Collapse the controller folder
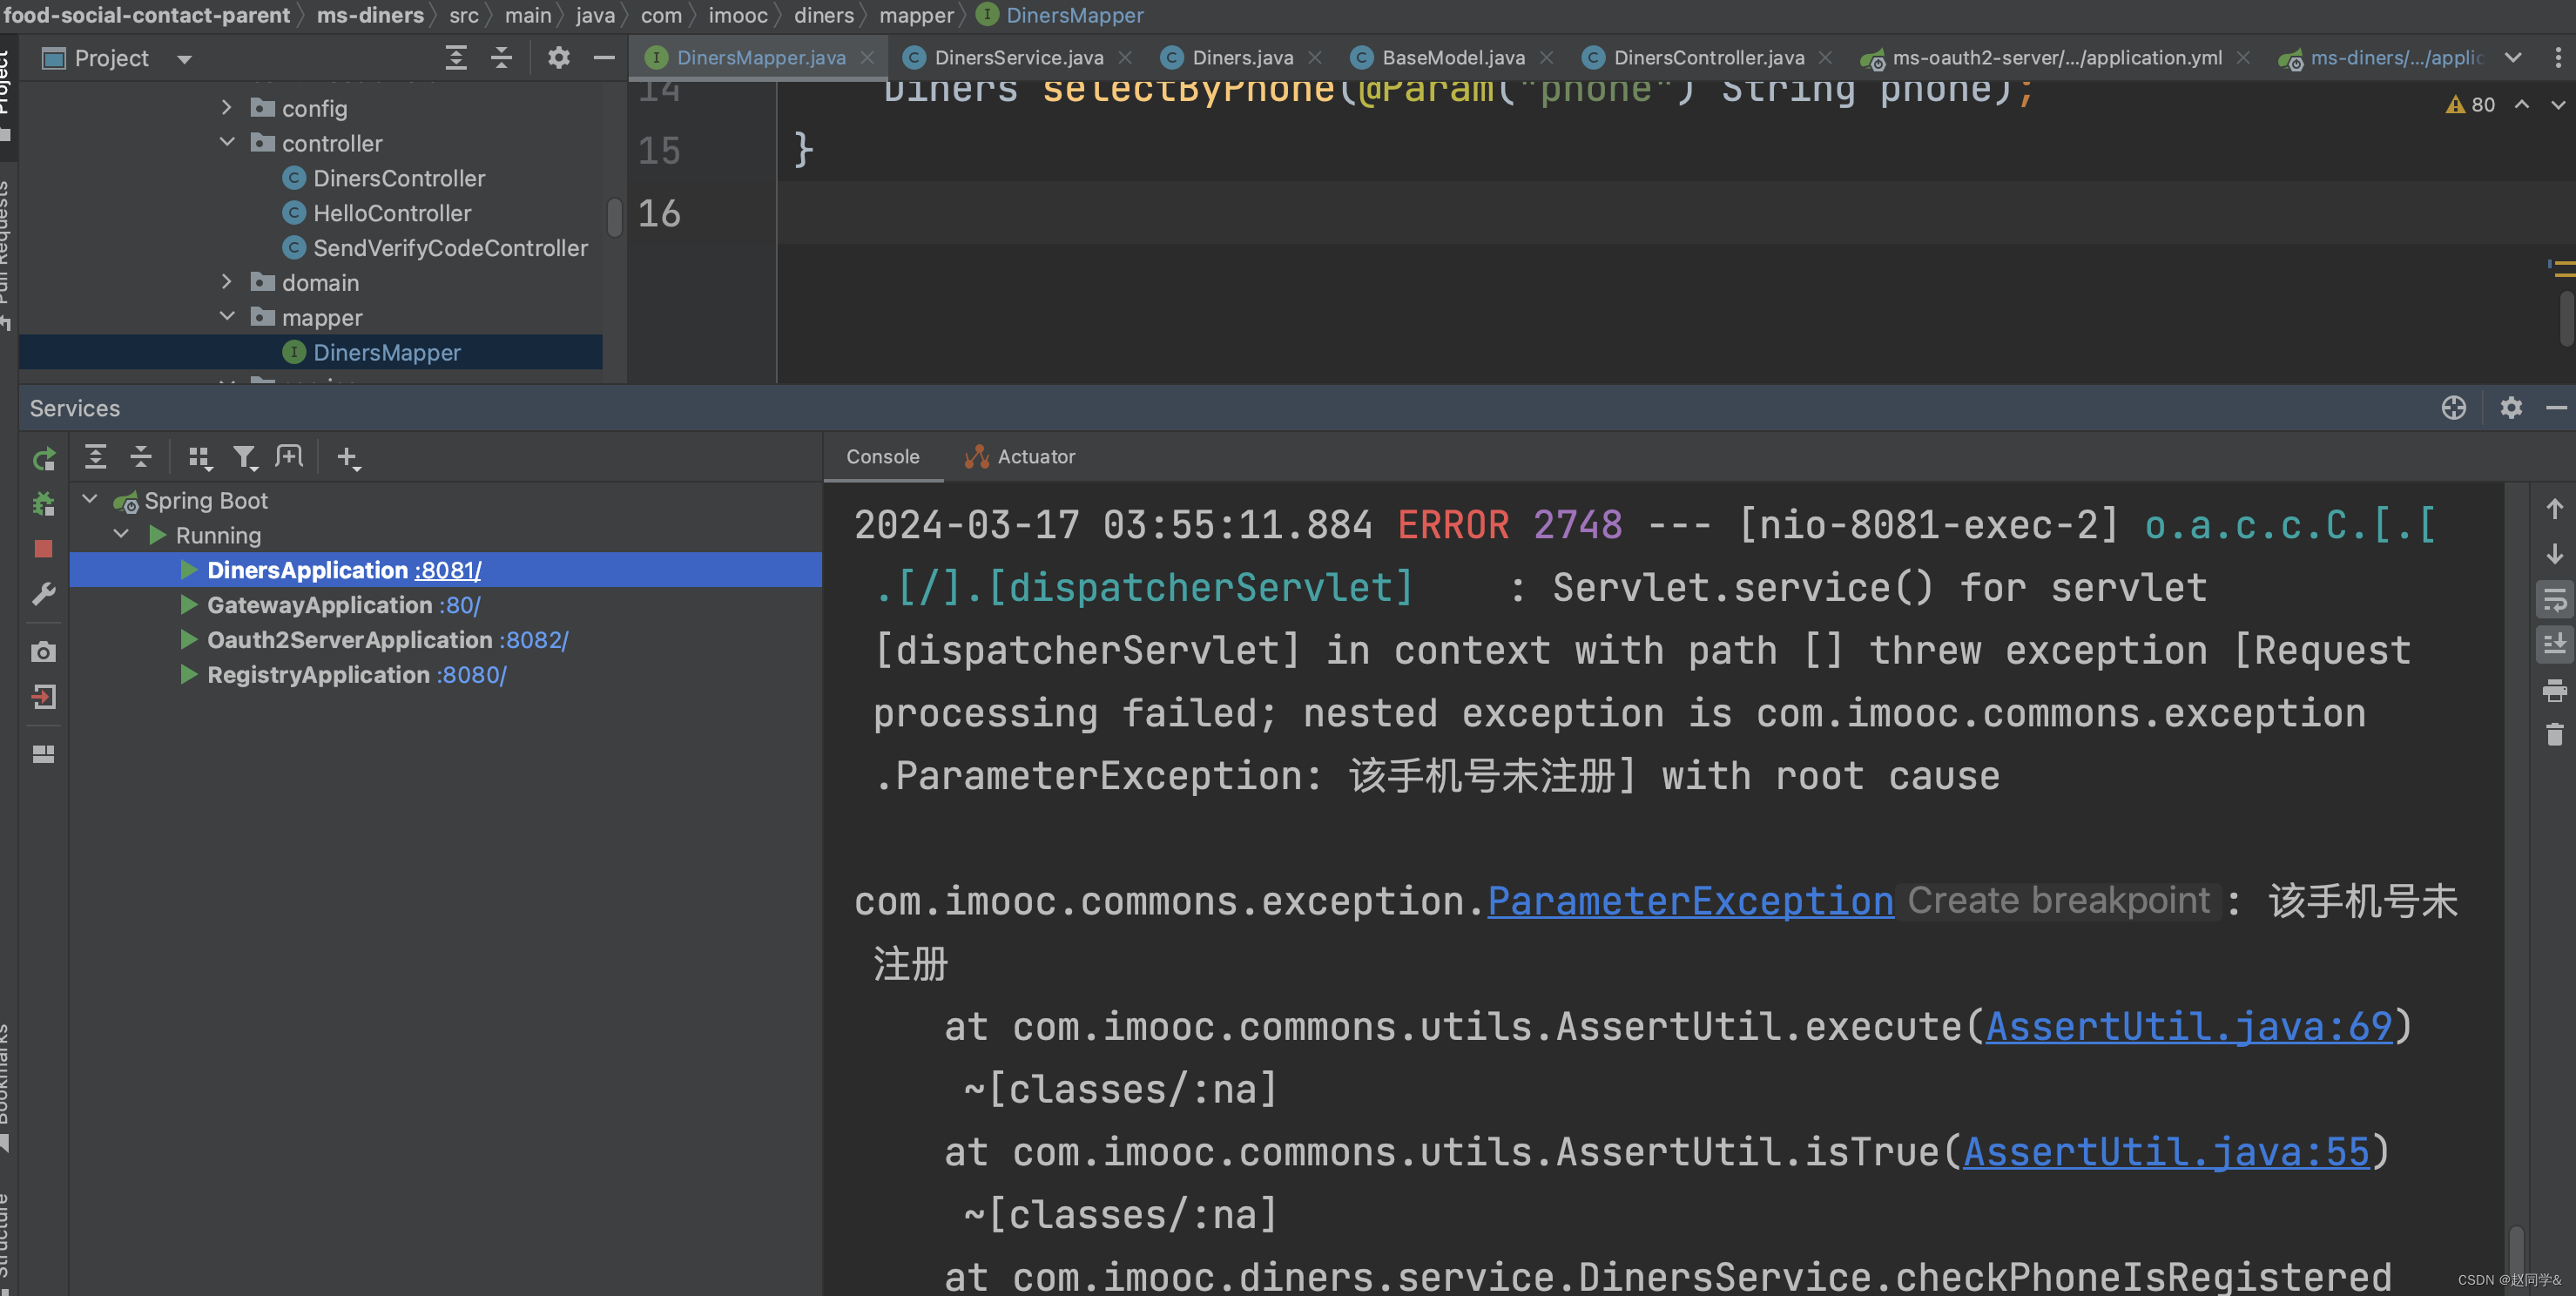The image size is (2576, 1296). [x=227, y=143]
